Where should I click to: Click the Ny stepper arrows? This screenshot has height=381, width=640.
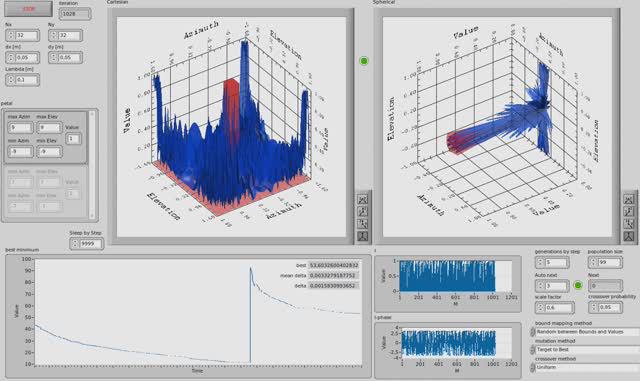pos(54,36)
